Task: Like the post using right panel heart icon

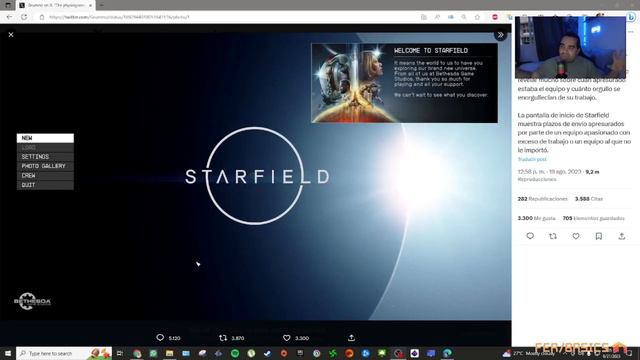Action: pos(576,236)
